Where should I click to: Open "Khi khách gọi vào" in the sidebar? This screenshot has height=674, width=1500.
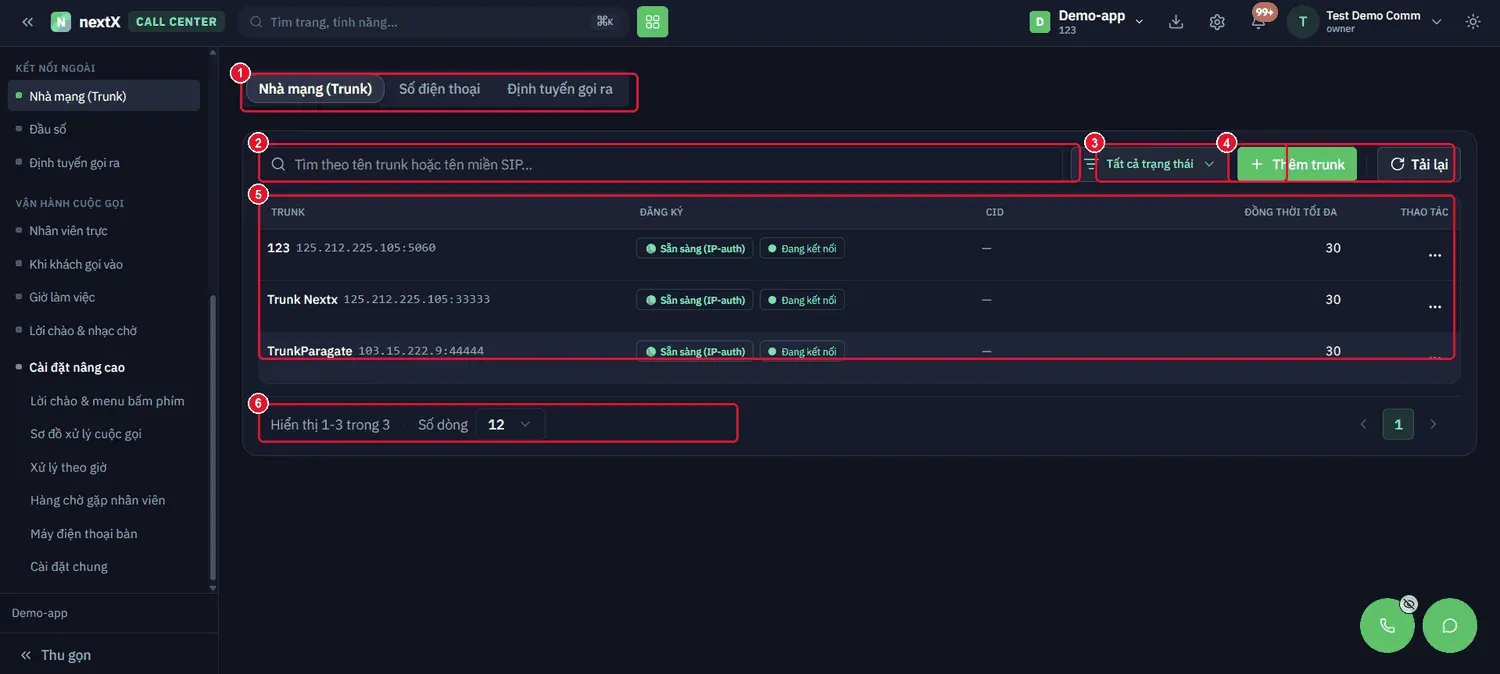[76, 264]
